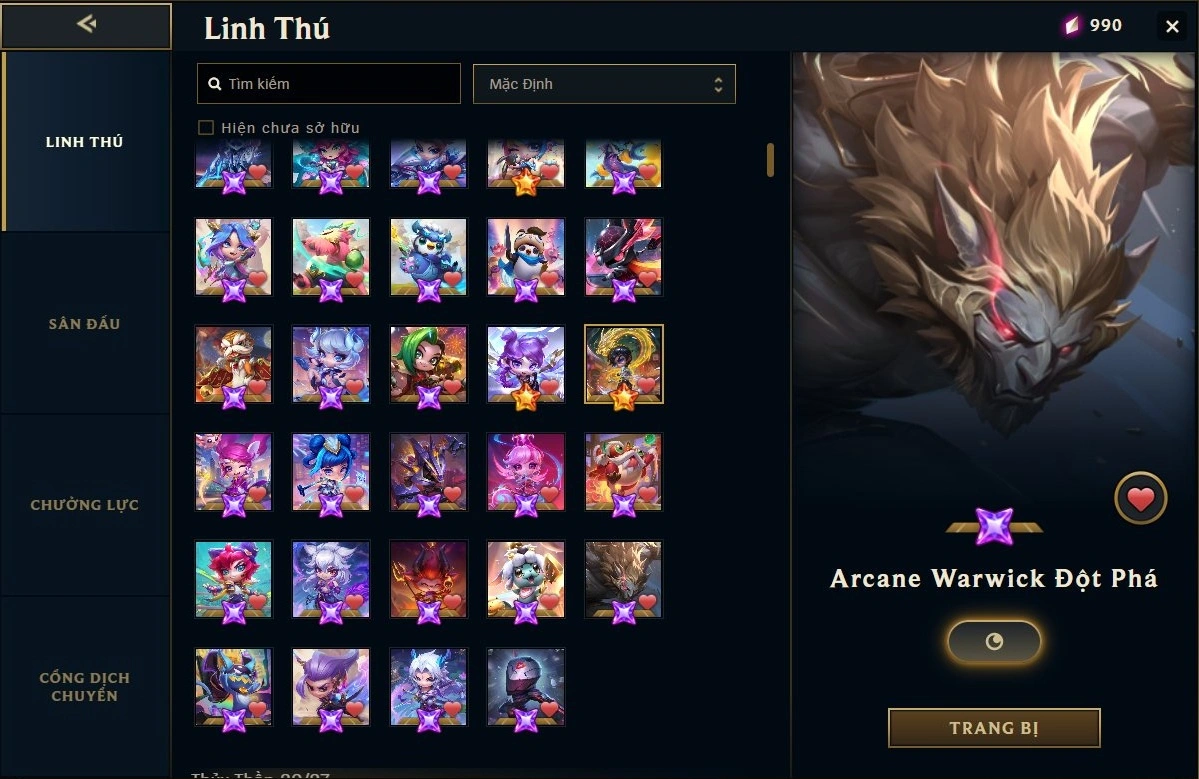
Task: Toggle the large favorite heart on Warwick preview
Action: point(1140,498)
